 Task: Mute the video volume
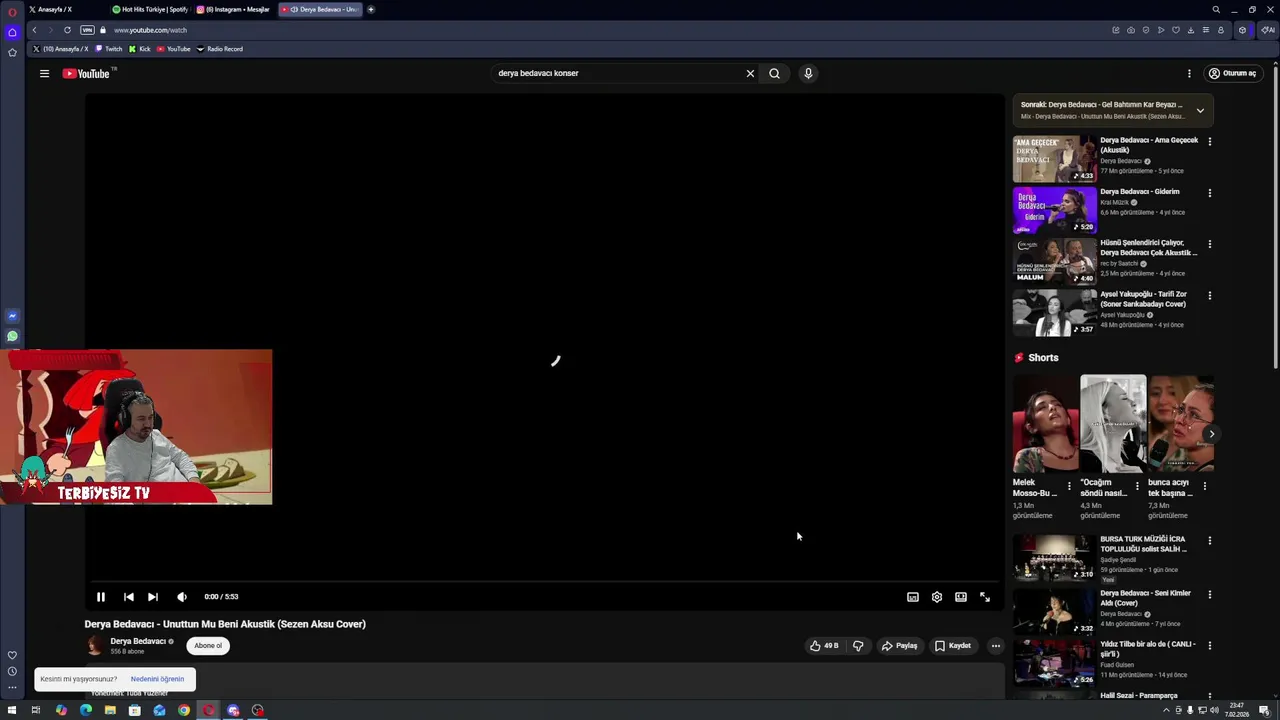click(182, 597)
